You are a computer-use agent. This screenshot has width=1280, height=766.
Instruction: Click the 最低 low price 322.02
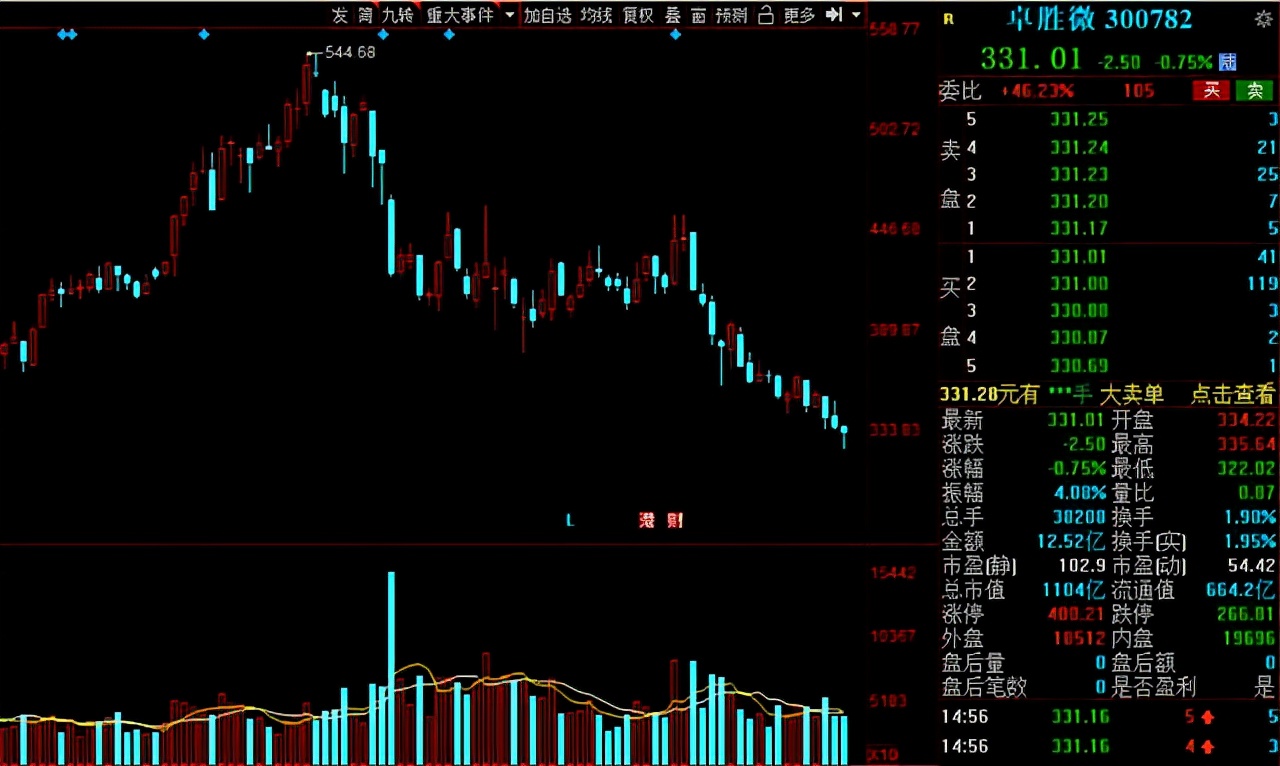1246,469
